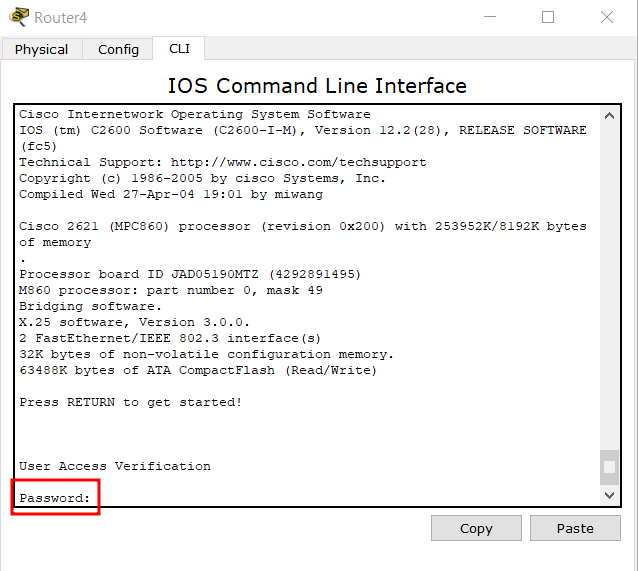The width and height of the screenshot is (638, 571).
Task: Click 'Cisco Internetwork Operating System Software' line
Action: (194, 114)
